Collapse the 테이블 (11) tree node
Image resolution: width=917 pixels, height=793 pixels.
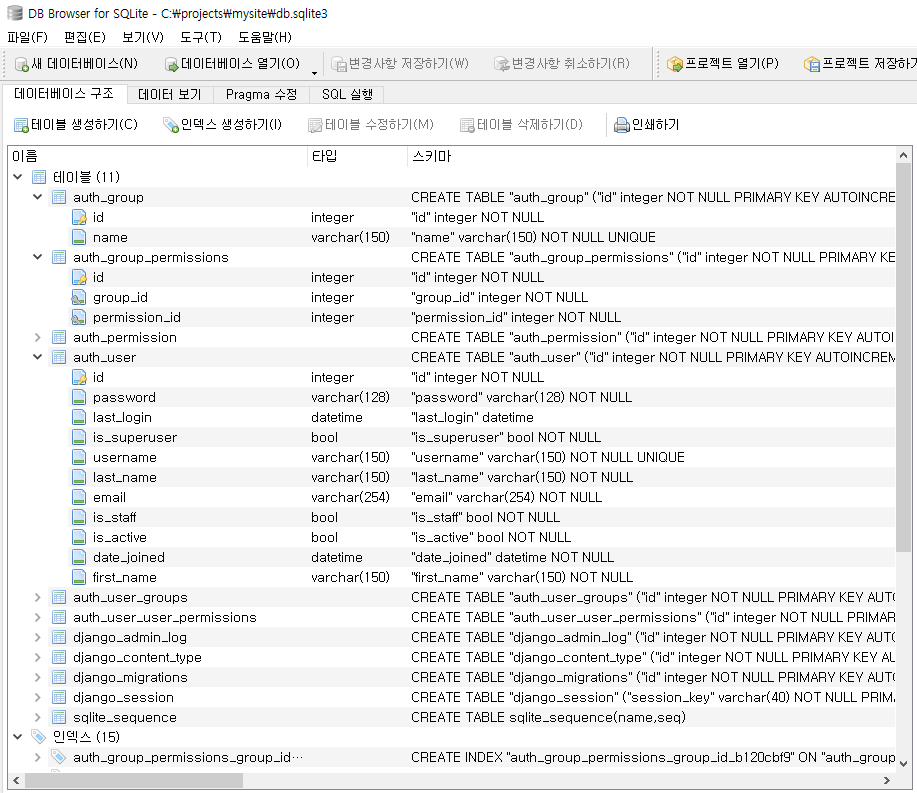point(18,177)
